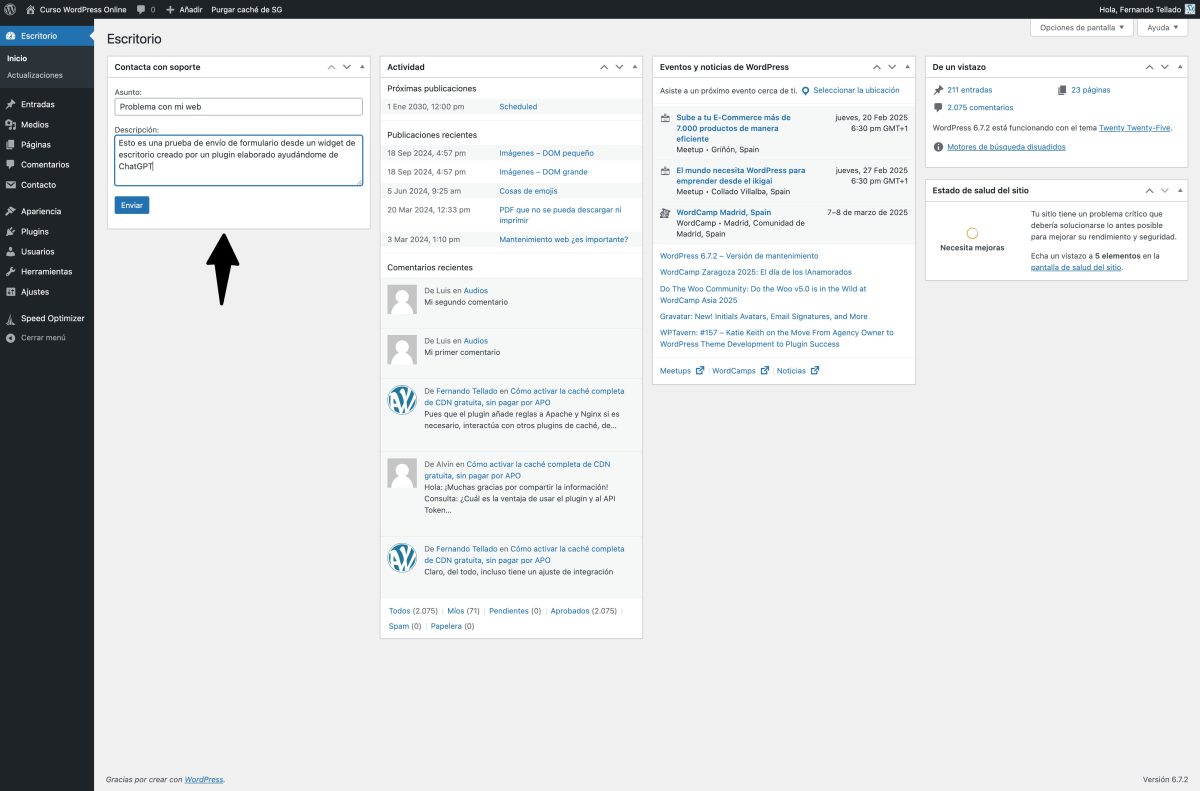Click the comments bubble icon in the admin bar
This screenshot has height=791, width=1200.
[143, 9]
